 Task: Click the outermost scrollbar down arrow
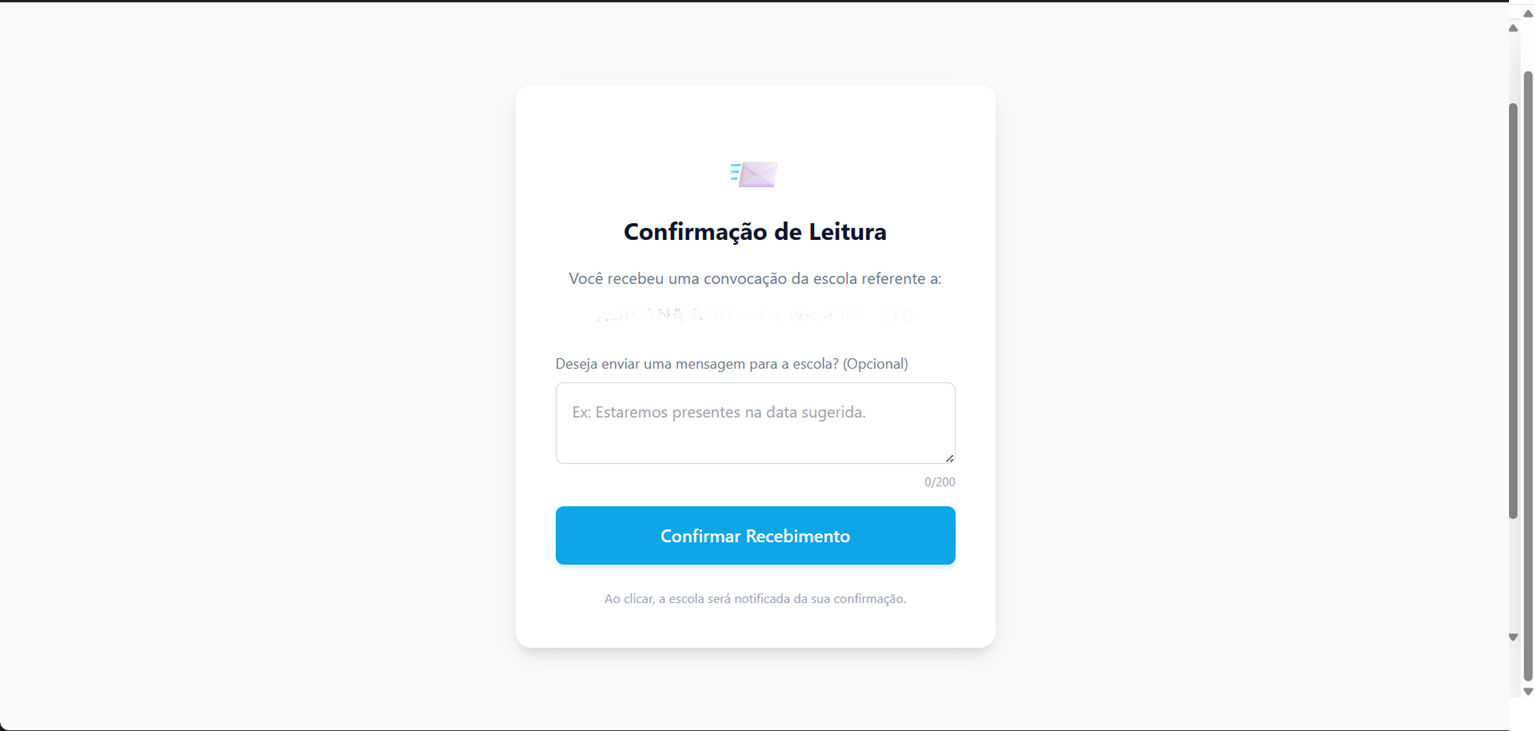[1527, 691]
